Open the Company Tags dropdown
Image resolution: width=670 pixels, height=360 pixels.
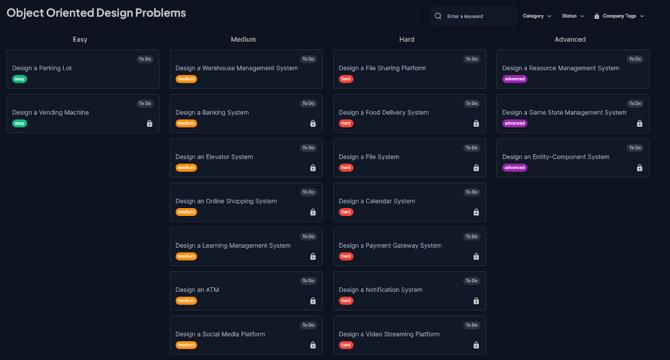pos(619,16)
